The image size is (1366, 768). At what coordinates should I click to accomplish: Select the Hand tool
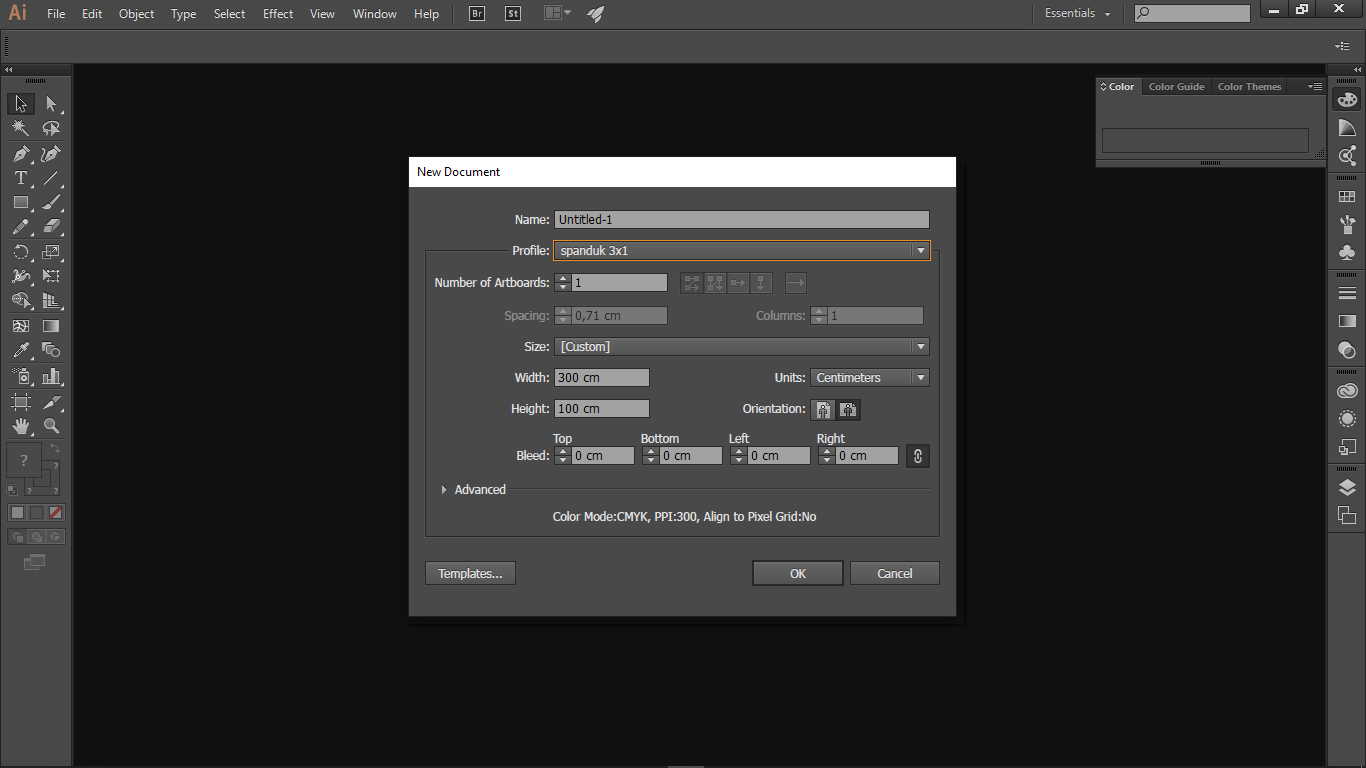coord(20,426)
